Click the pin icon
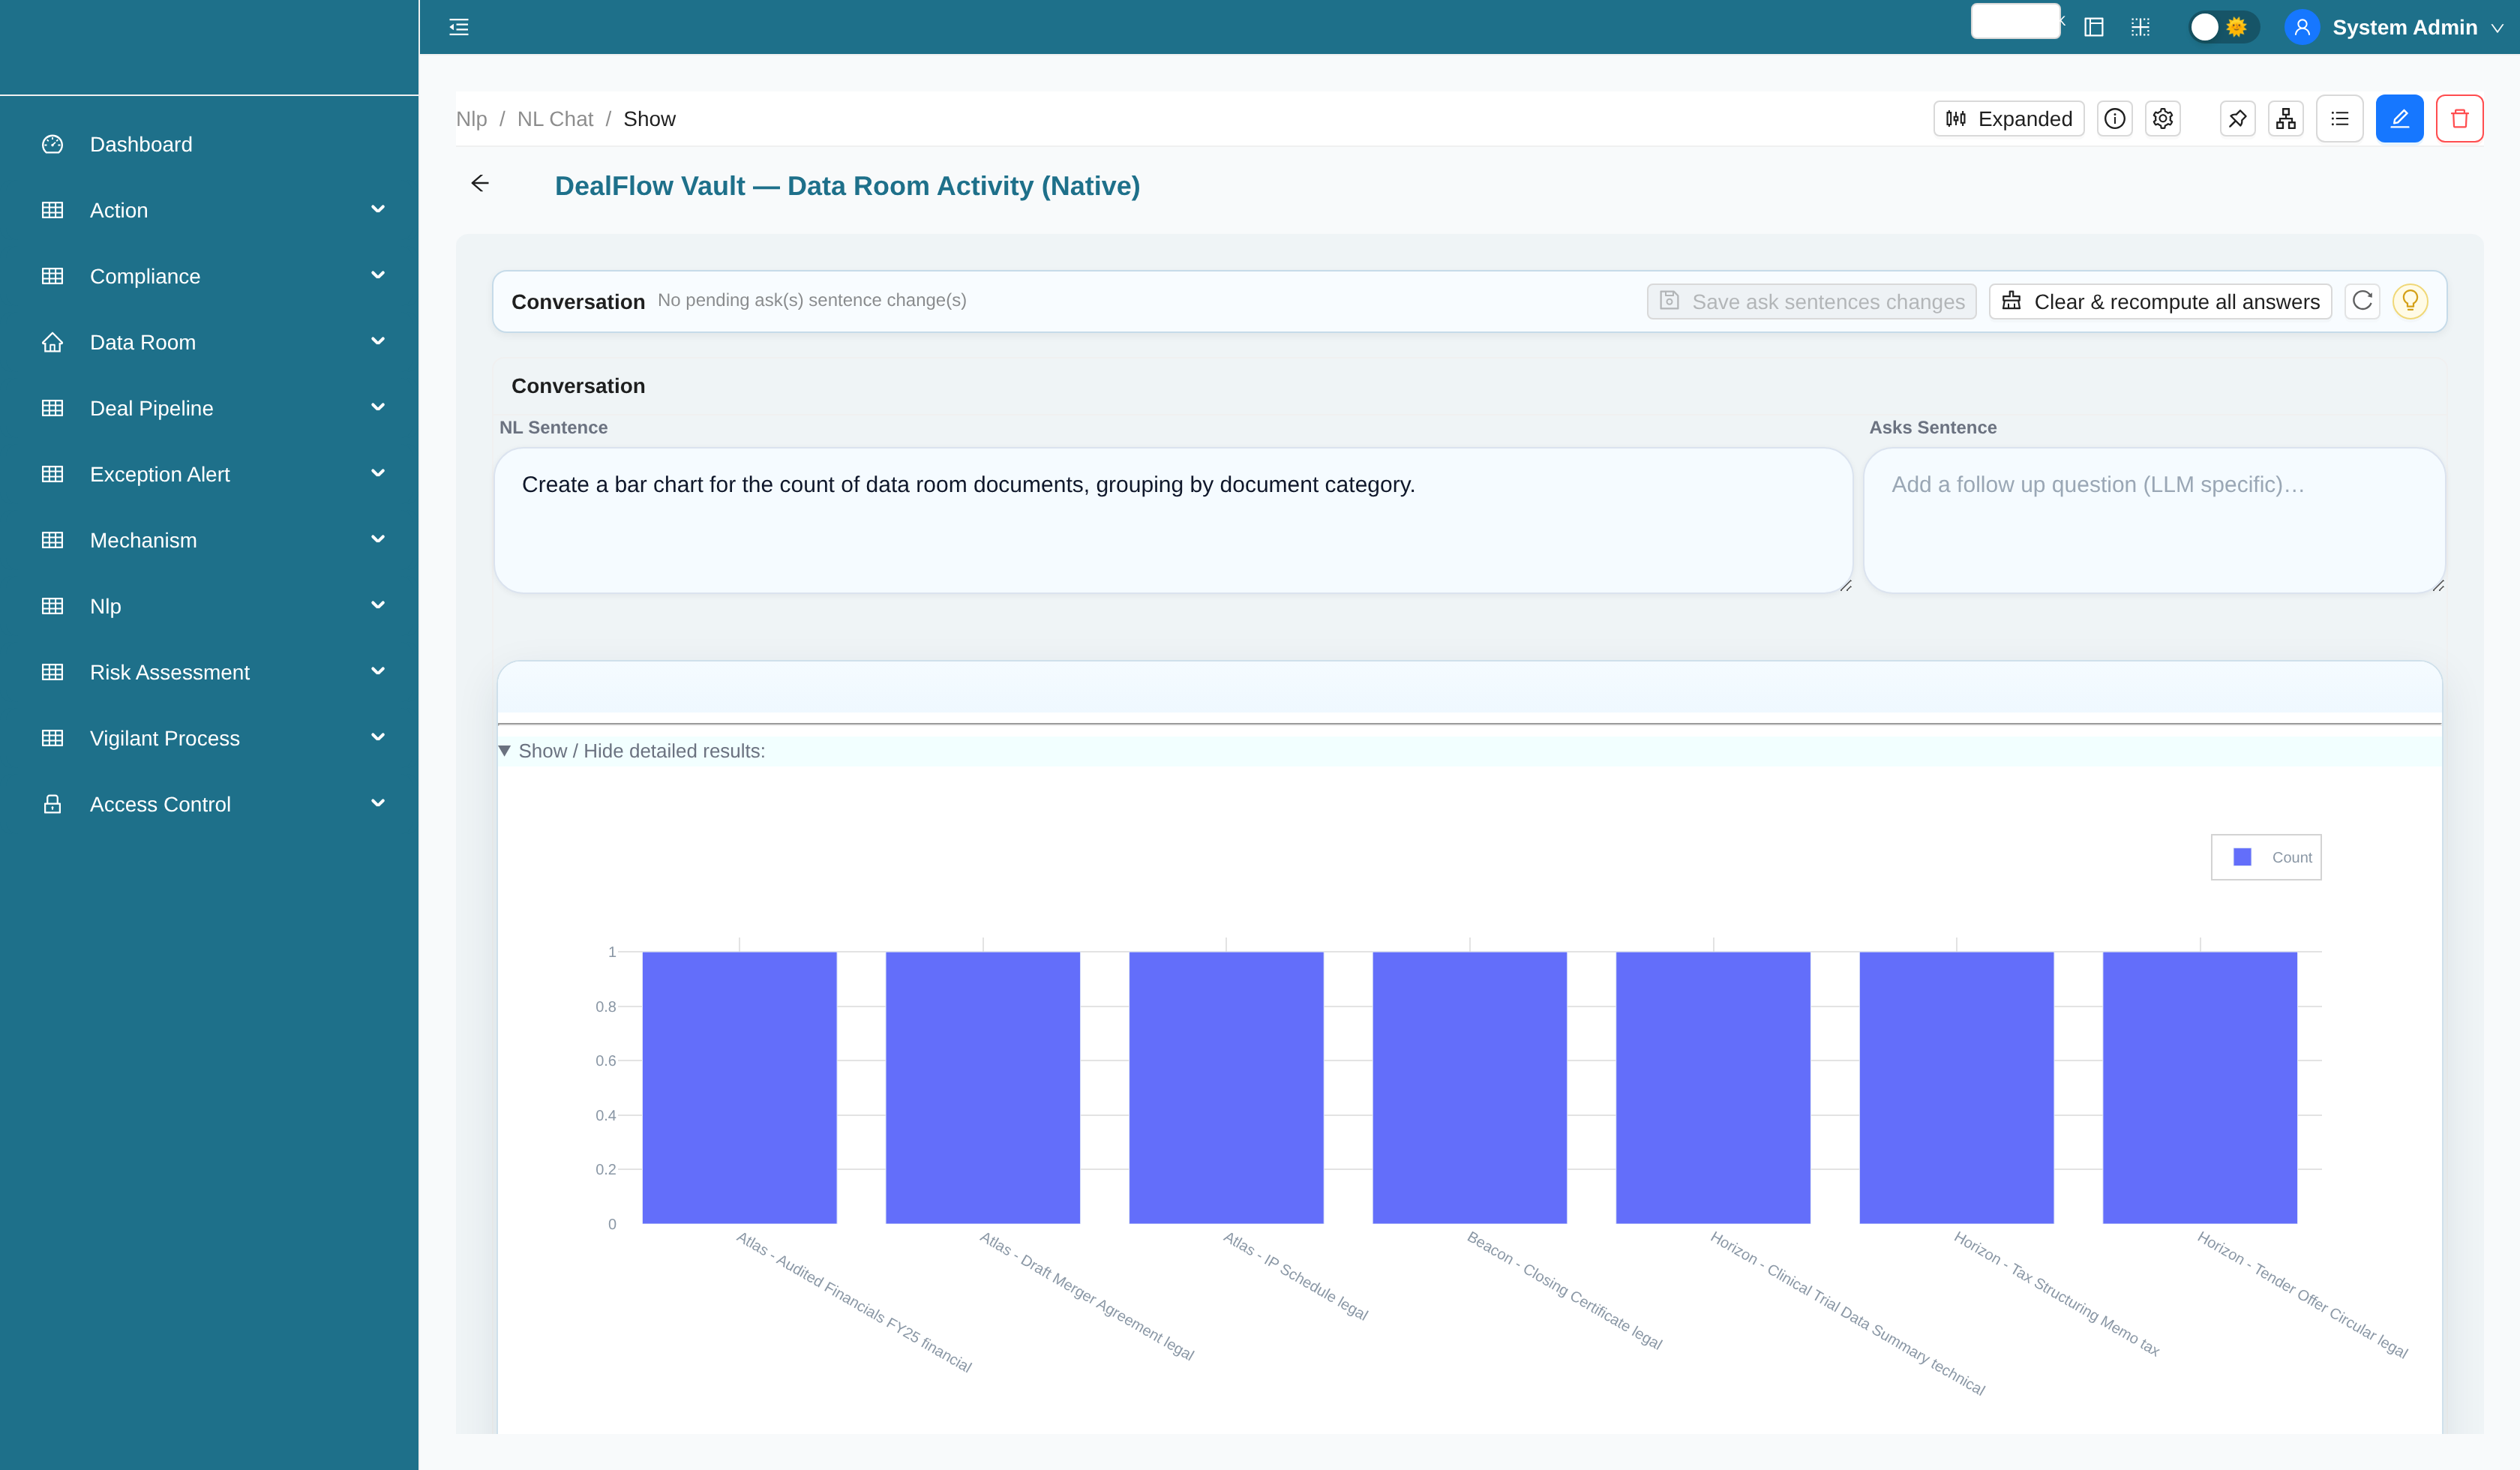Image resolution: width=2520 pixels, height=1470 pixels. [x=2238, y=119]
